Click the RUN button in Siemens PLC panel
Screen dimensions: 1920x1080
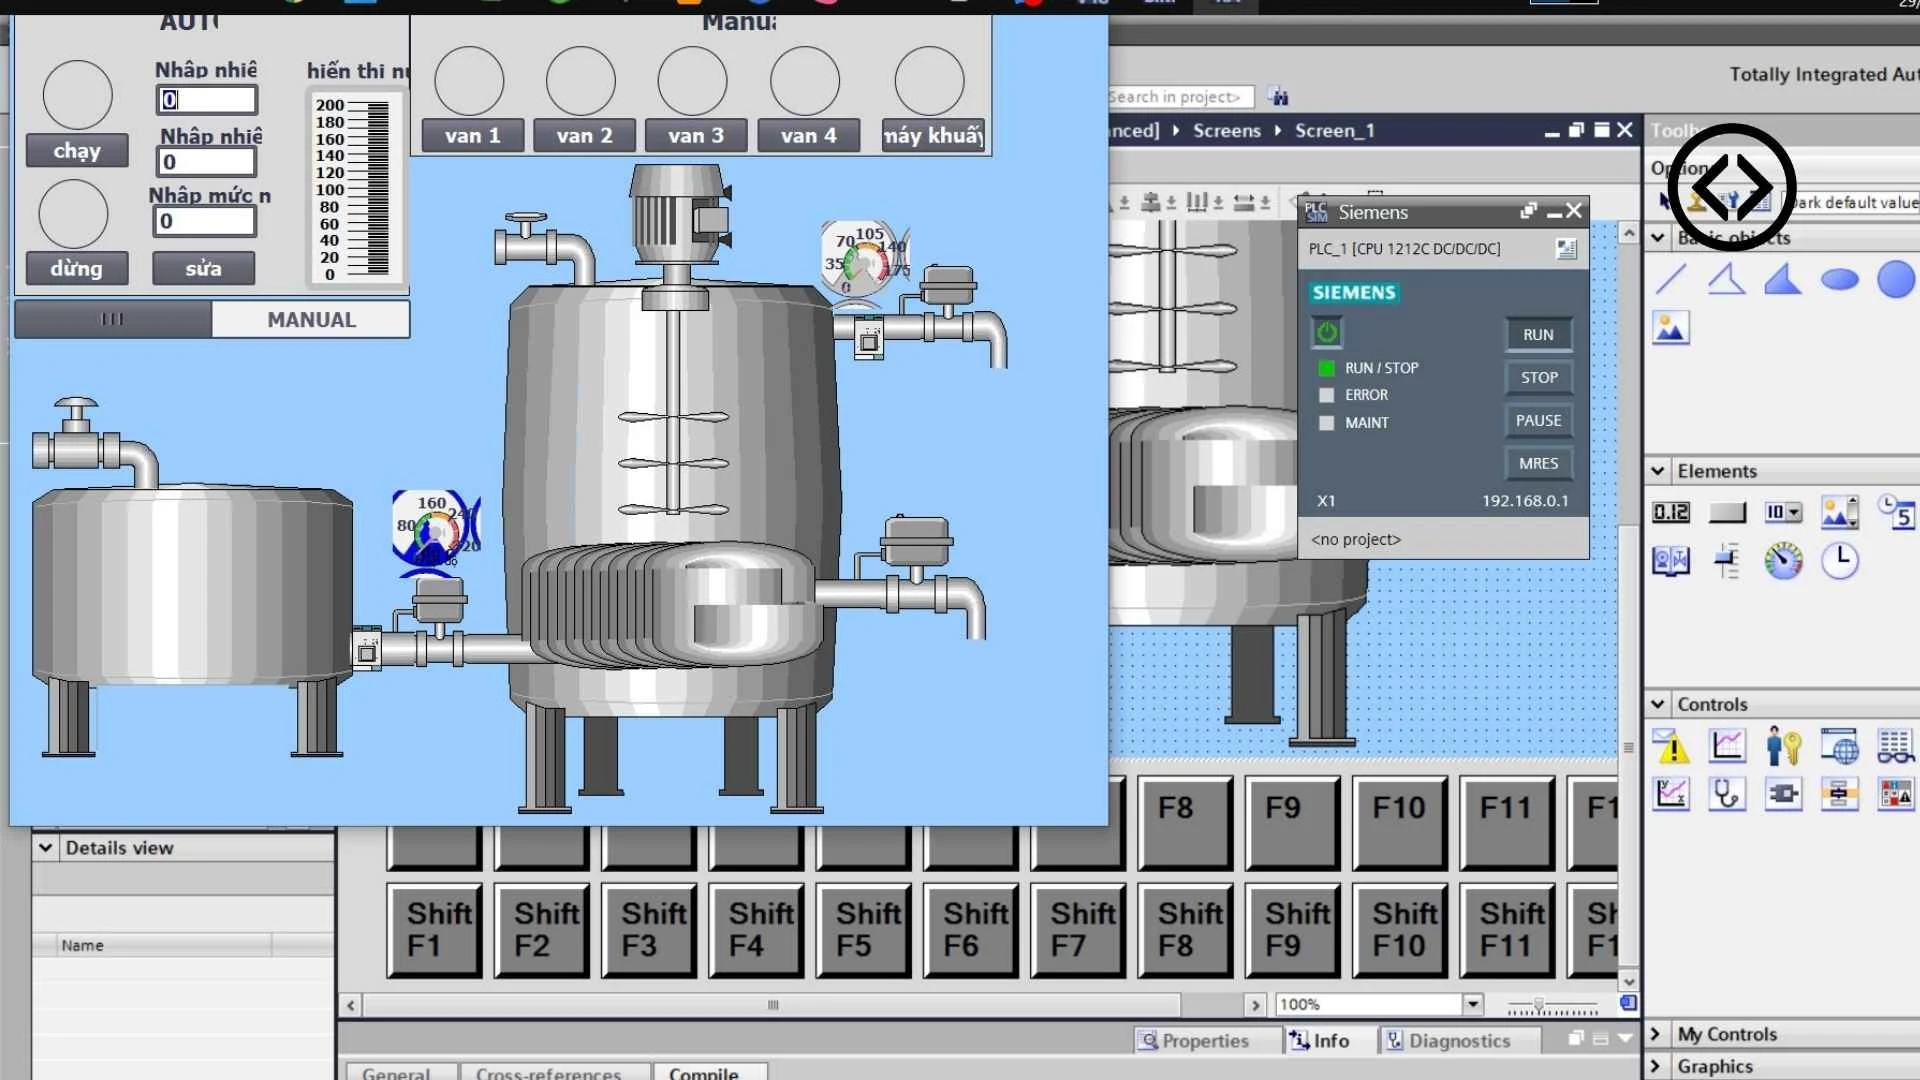click(1538, 334)
